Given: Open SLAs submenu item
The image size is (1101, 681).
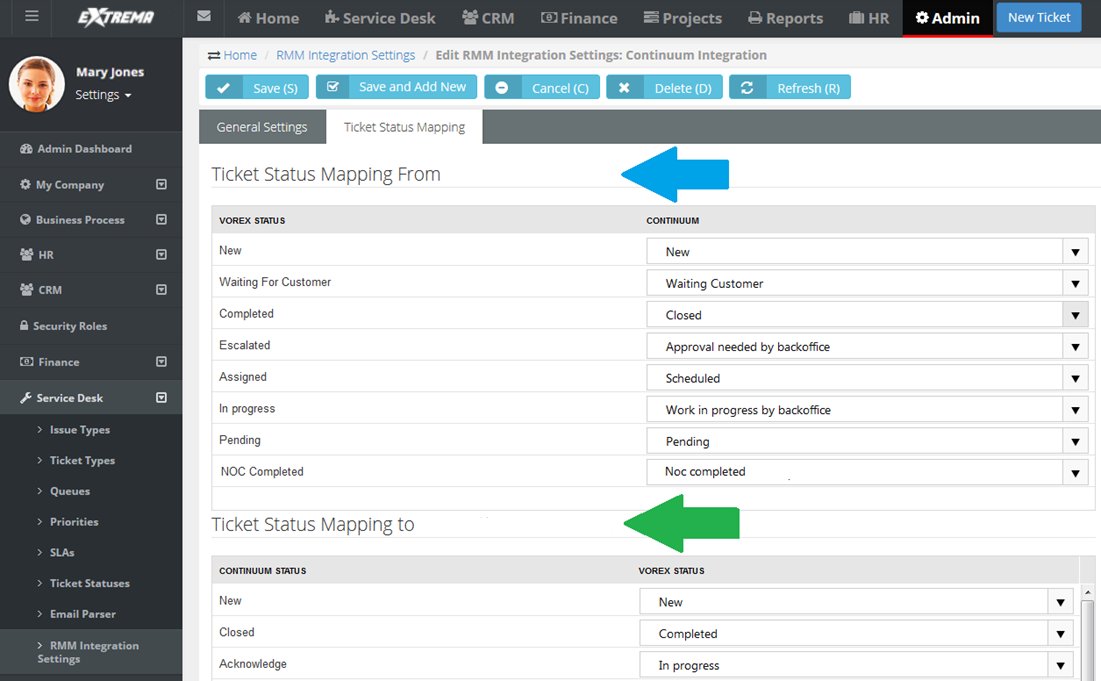Looking at the screenshot, I should click(62, 553).
